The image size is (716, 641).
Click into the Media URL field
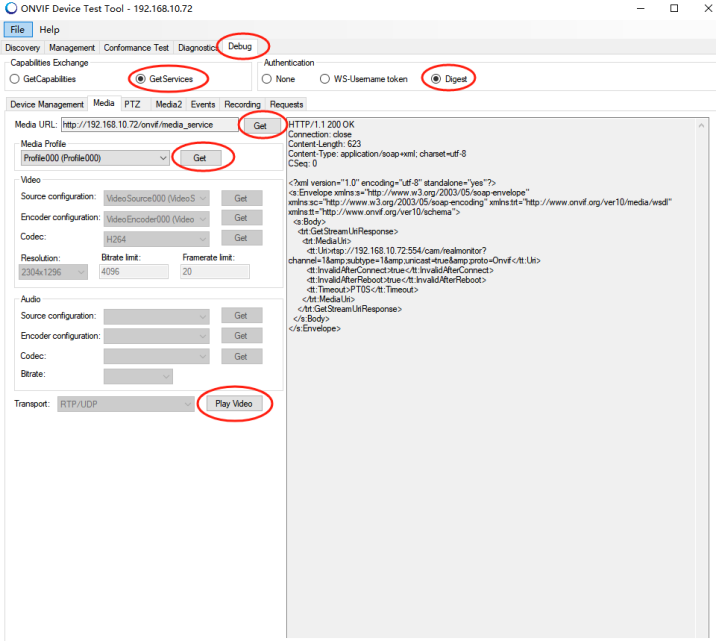click(x=149, y=125)
